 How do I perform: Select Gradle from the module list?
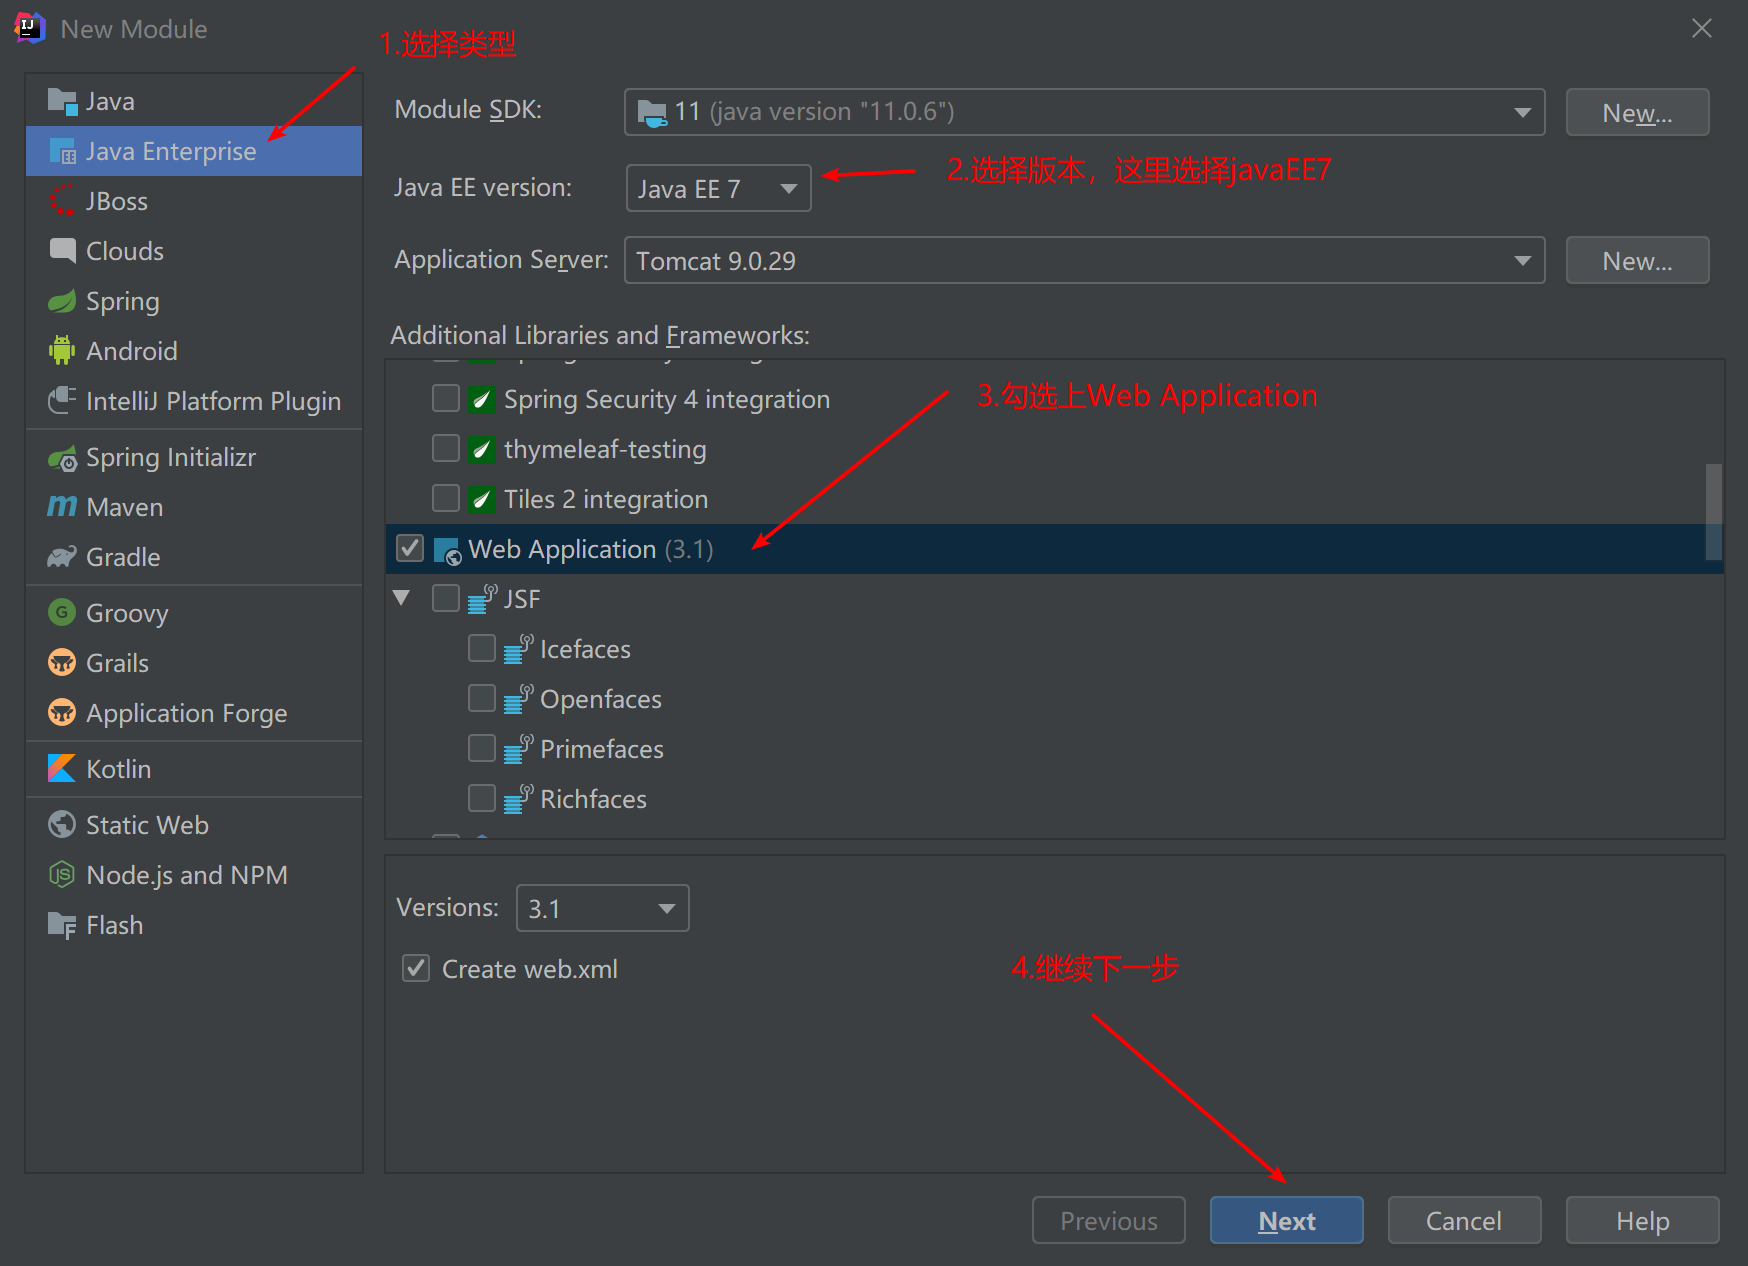194,557
